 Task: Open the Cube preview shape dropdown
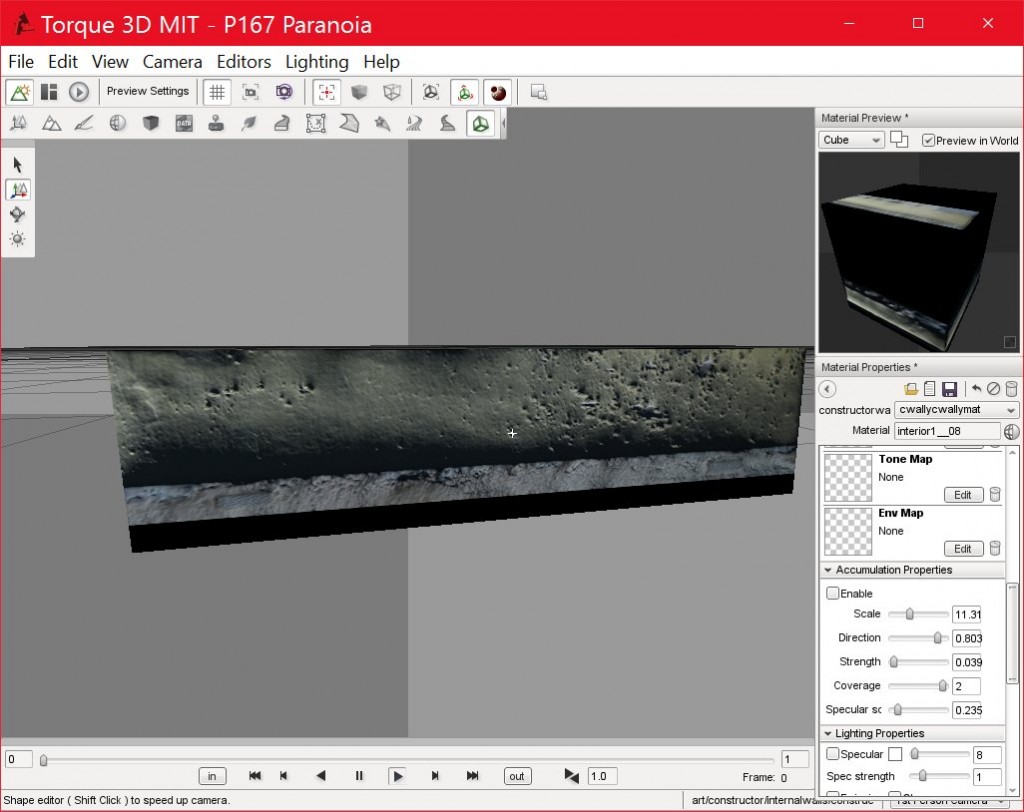[850, 140]
